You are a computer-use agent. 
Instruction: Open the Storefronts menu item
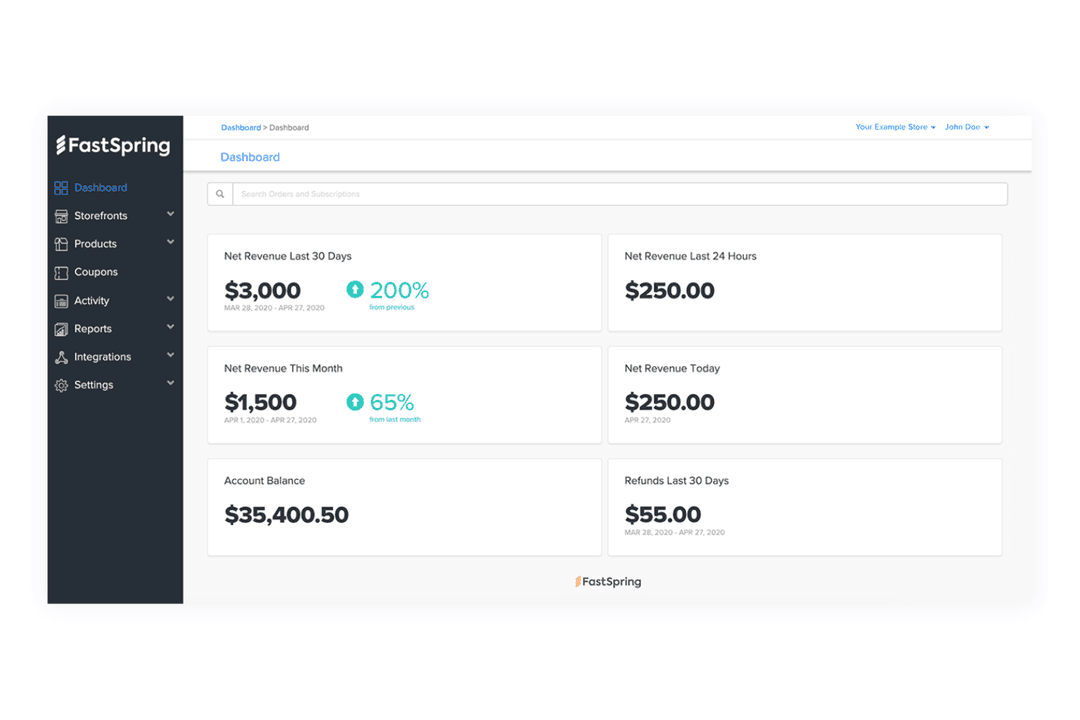pos(101,216)
